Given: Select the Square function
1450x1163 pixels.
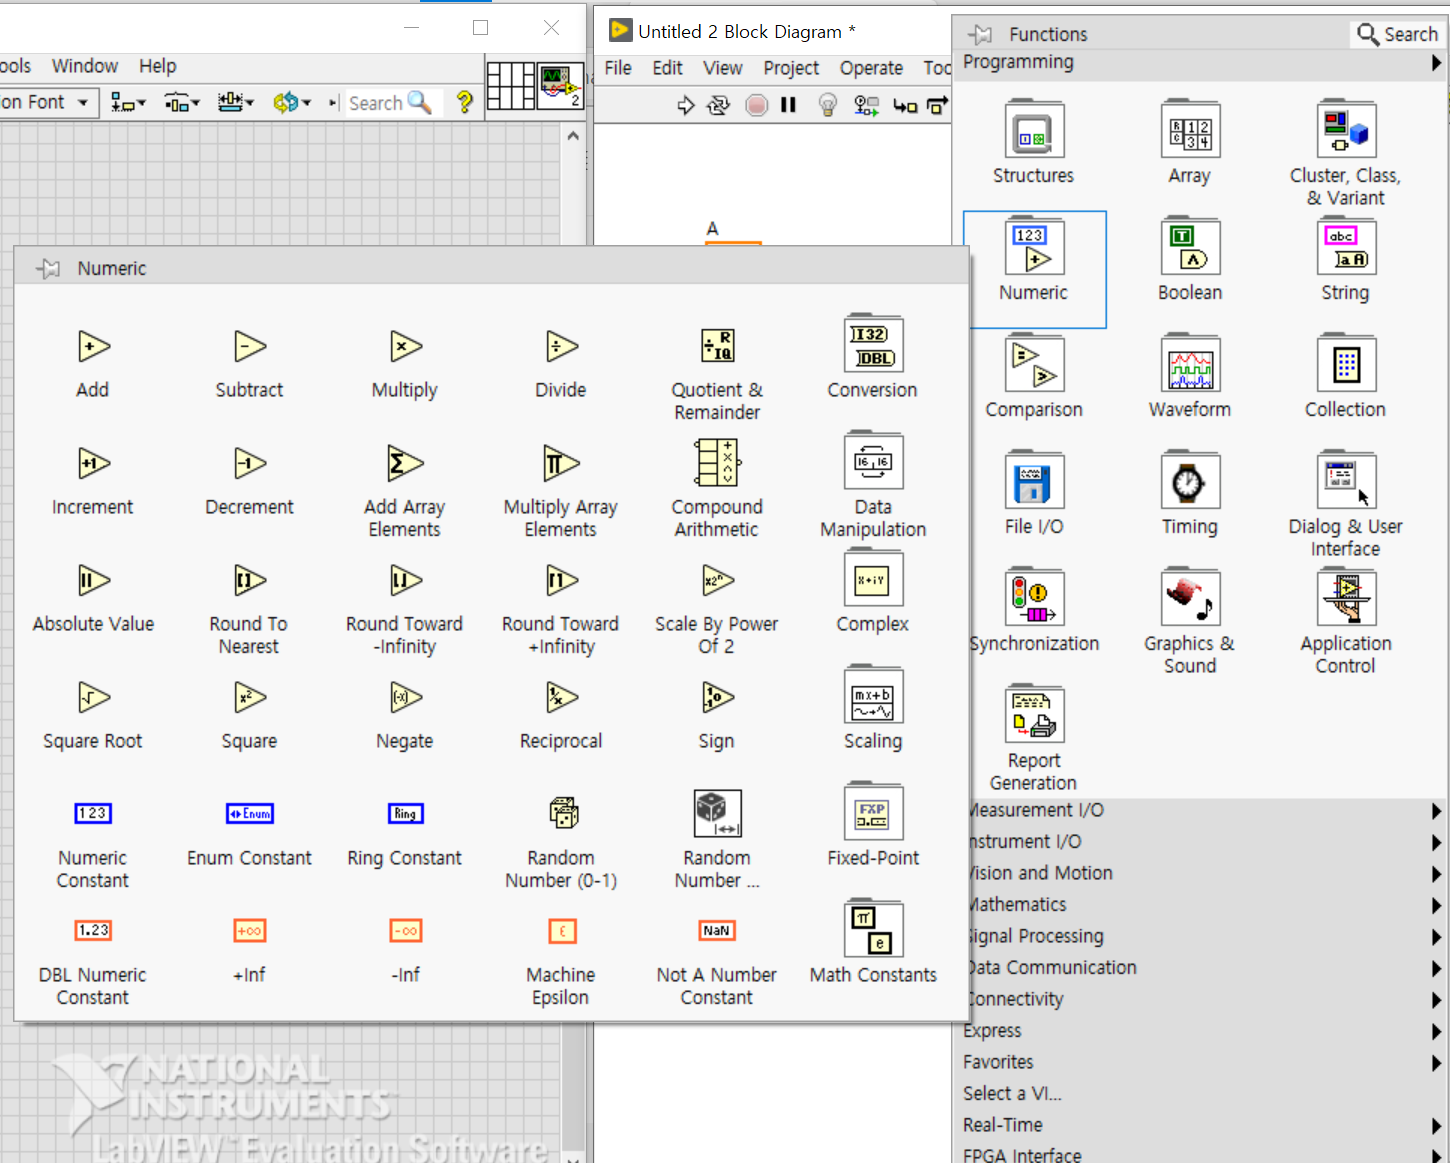Looking at the screenshot, I should (x=250, y=698).
